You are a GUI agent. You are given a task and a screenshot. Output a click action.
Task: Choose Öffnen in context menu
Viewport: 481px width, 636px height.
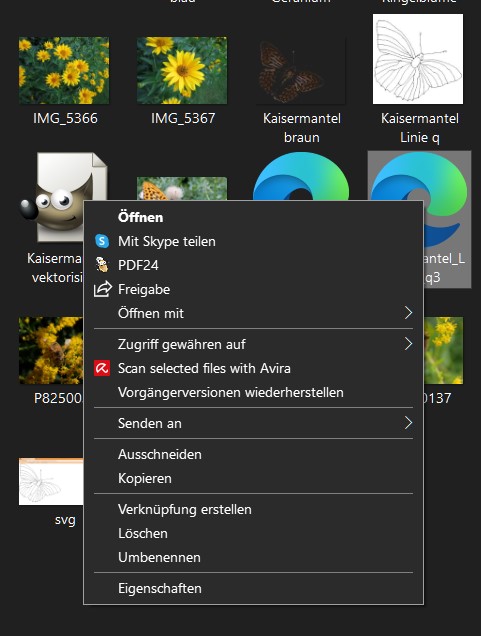point(253,217)
